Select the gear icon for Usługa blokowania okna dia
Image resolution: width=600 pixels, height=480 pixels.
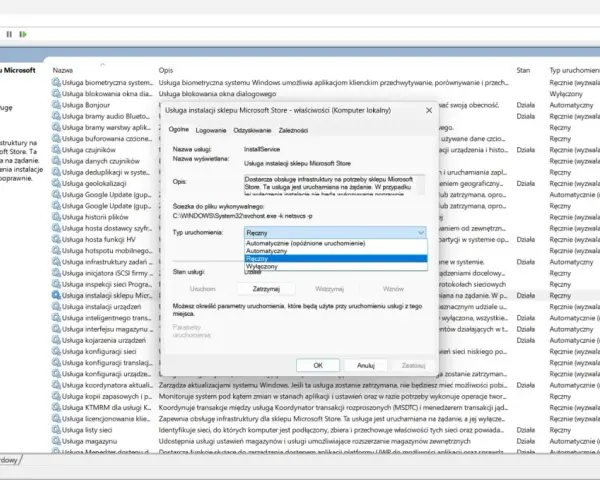56,93
